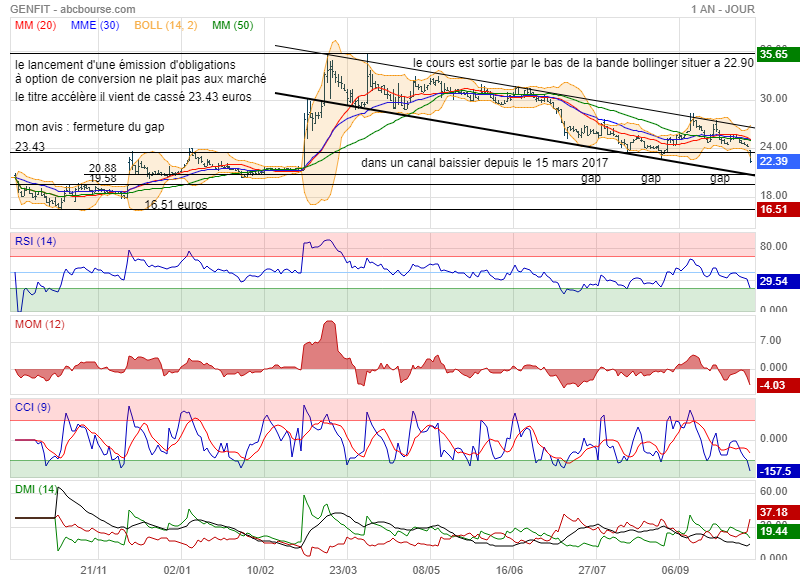Click the 27/07 date axis label
The width and height of the screenshot is (800, 580).
pos(592,570)
